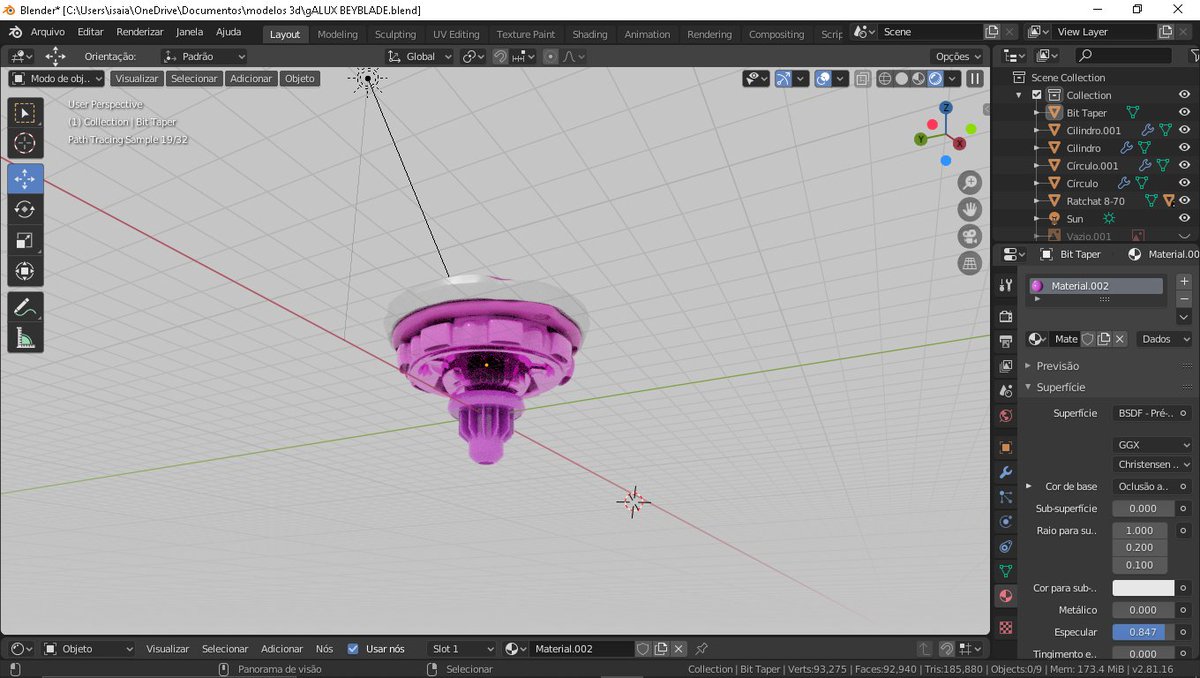
Task: Click the BSDF surface shader button
Action: point(1145,413)
